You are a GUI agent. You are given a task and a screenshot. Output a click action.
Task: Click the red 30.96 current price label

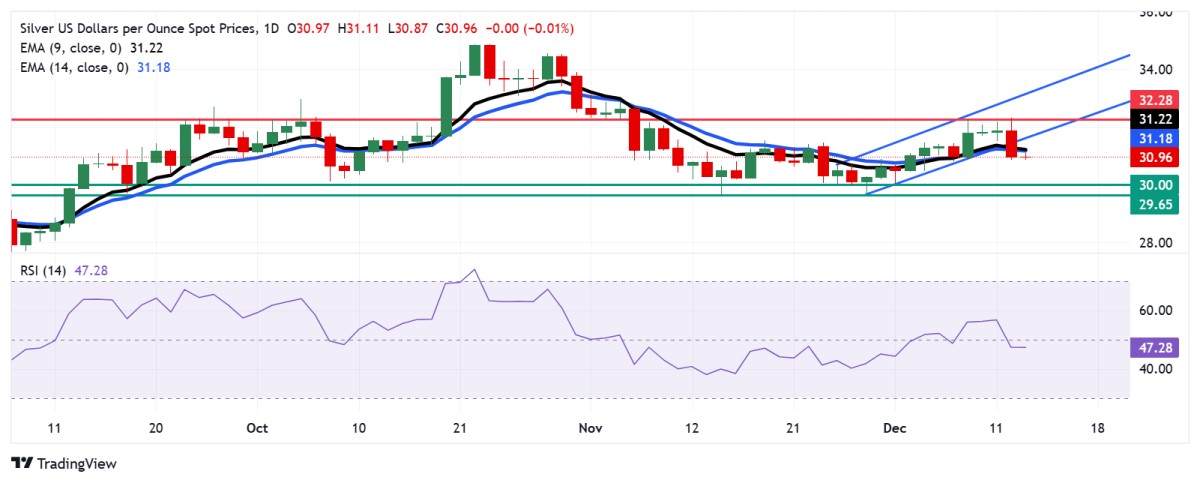tap(1155, 157)
